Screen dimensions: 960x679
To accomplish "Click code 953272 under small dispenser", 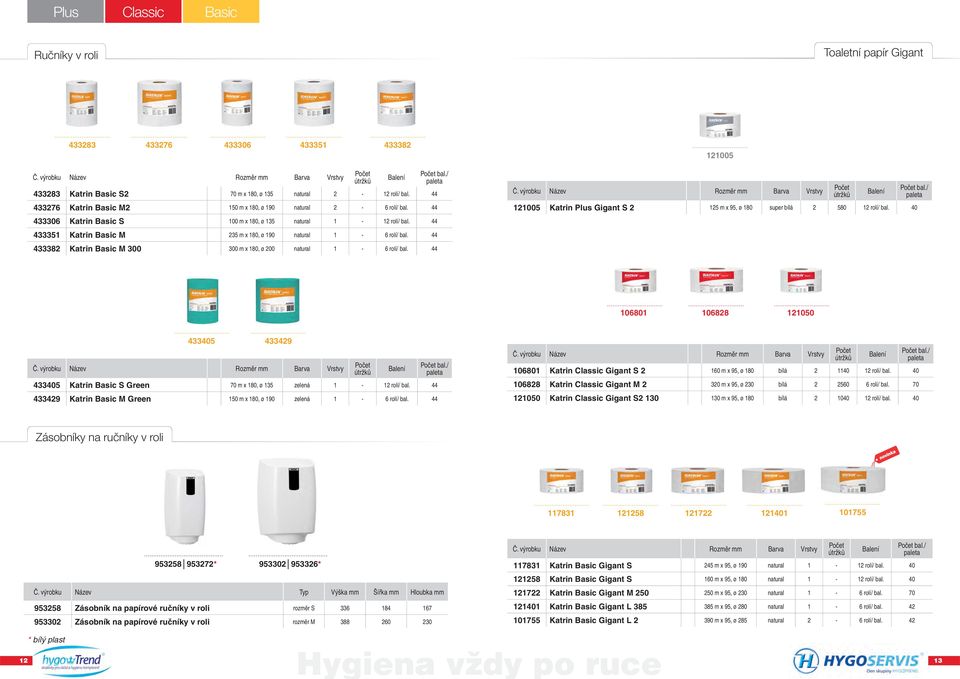I will pos(201,564).
